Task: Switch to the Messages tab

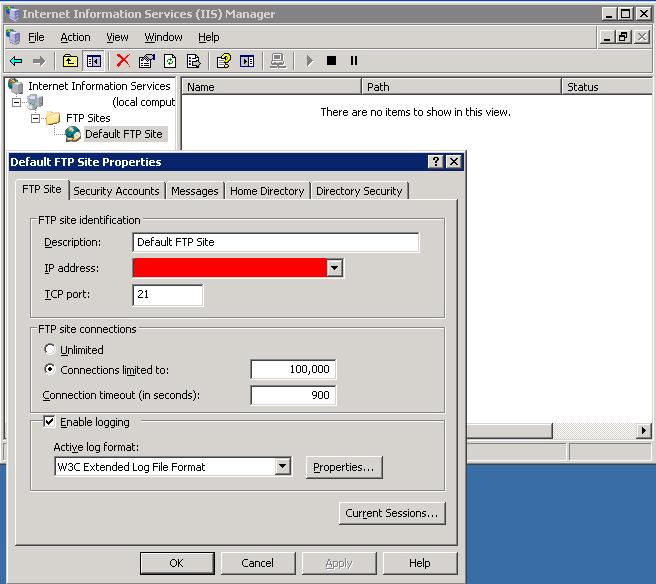Action: pos(195,191)
